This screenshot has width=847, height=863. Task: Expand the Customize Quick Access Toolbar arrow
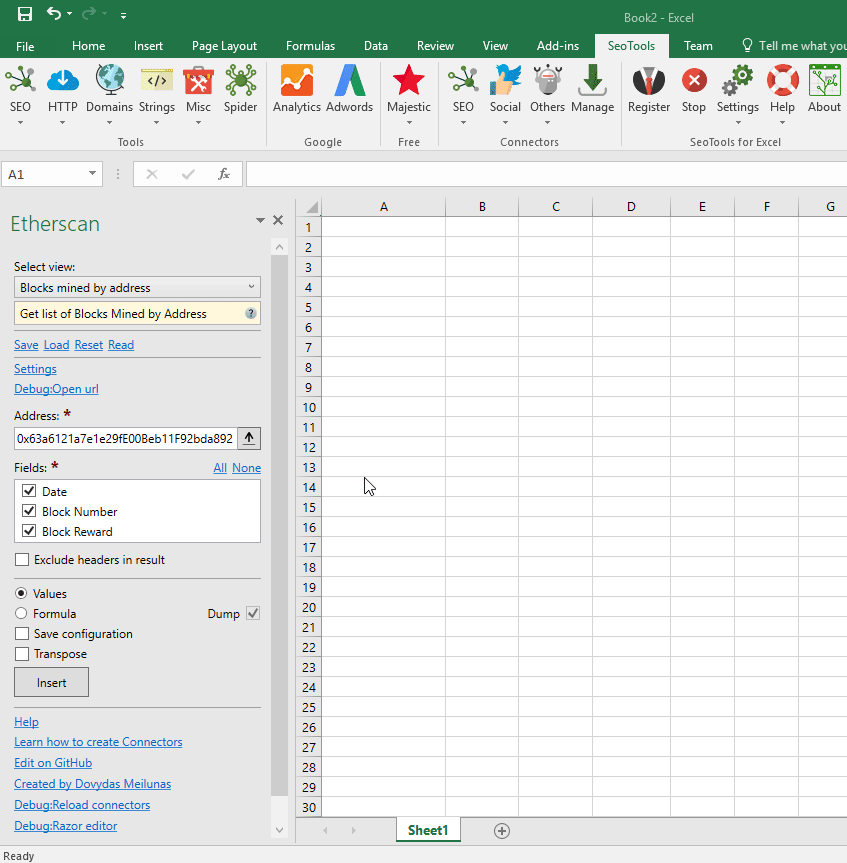(x=123, y=15)
